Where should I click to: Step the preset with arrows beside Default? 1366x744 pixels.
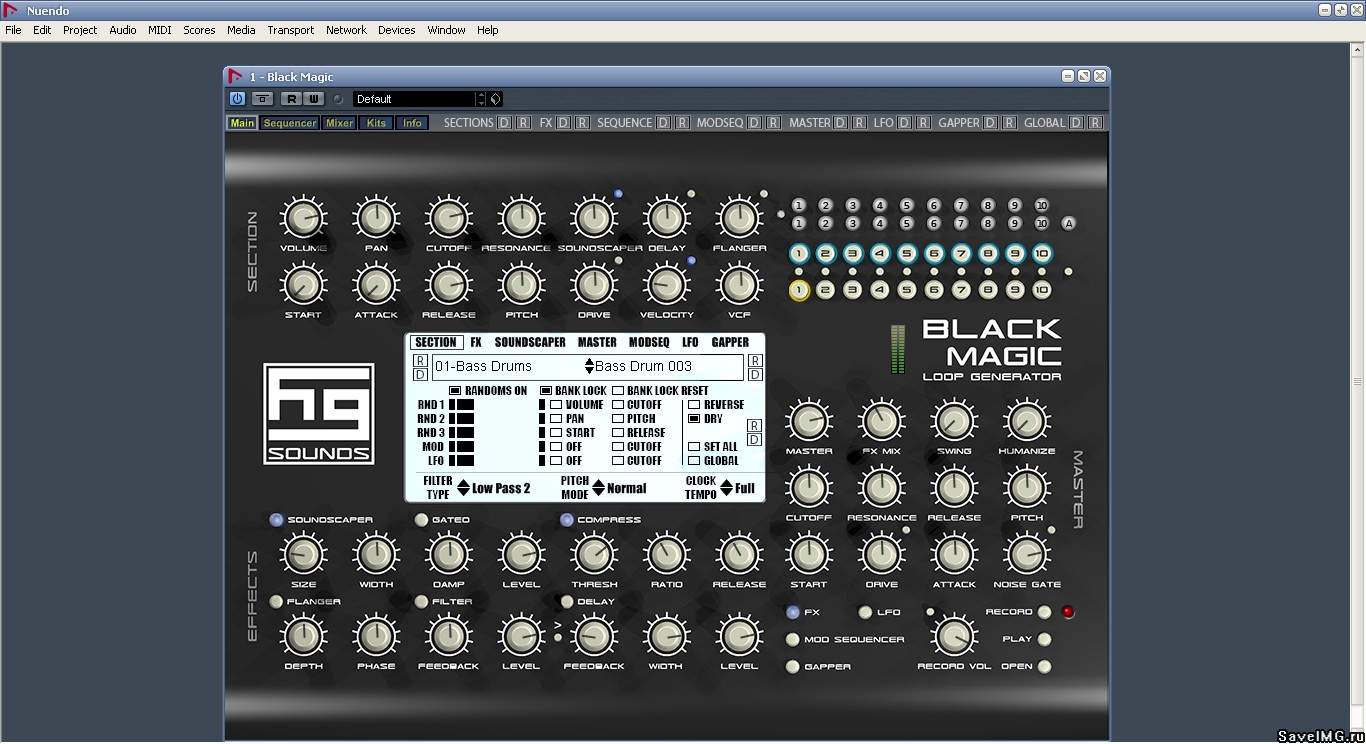481,99
